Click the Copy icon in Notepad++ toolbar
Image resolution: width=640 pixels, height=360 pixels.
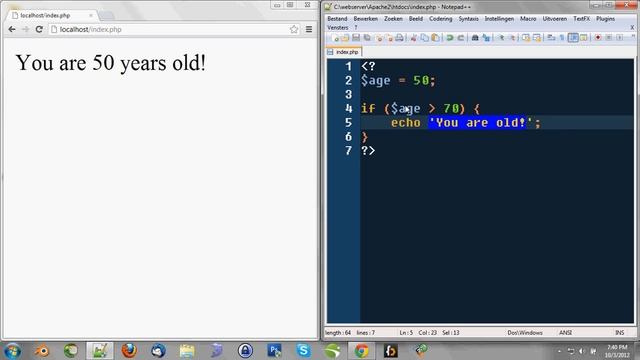424,38
